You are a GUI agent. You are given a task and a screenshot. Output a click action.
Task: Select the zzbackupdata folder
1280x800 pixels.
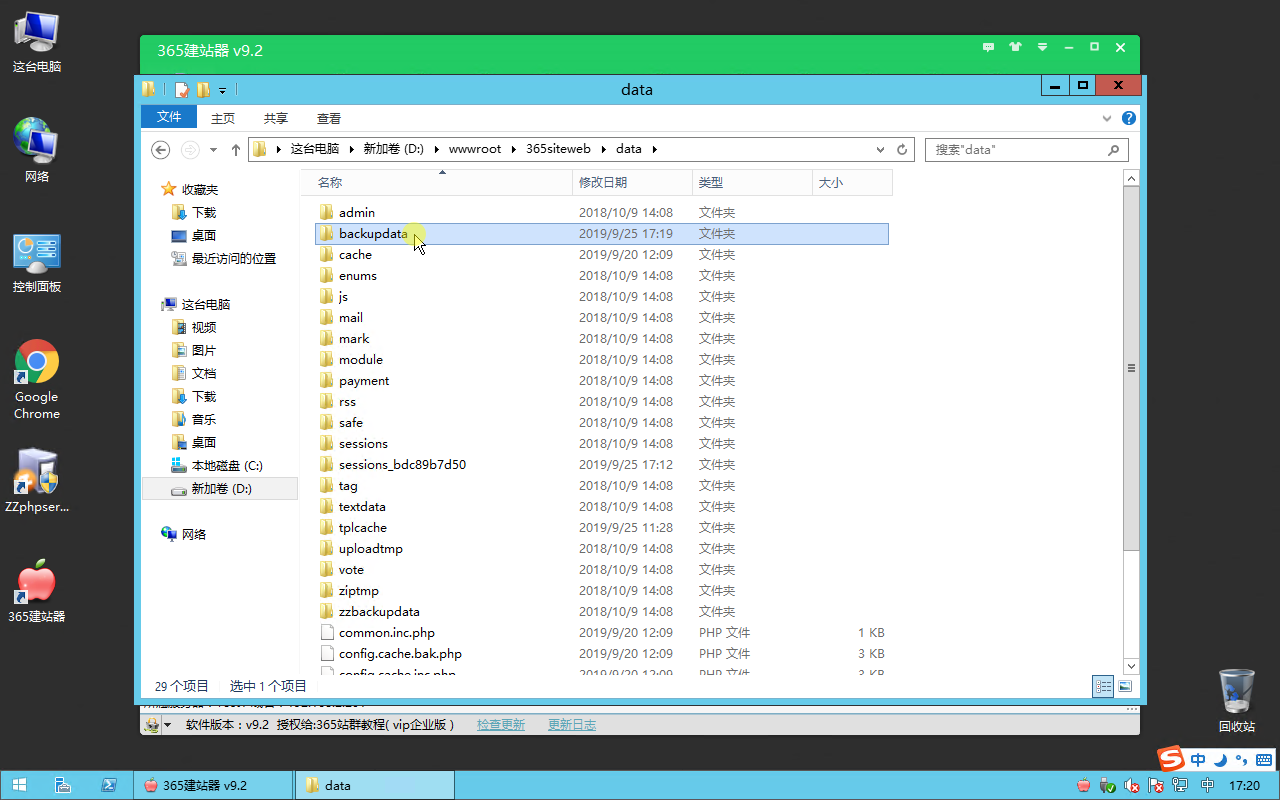point(601,611)
